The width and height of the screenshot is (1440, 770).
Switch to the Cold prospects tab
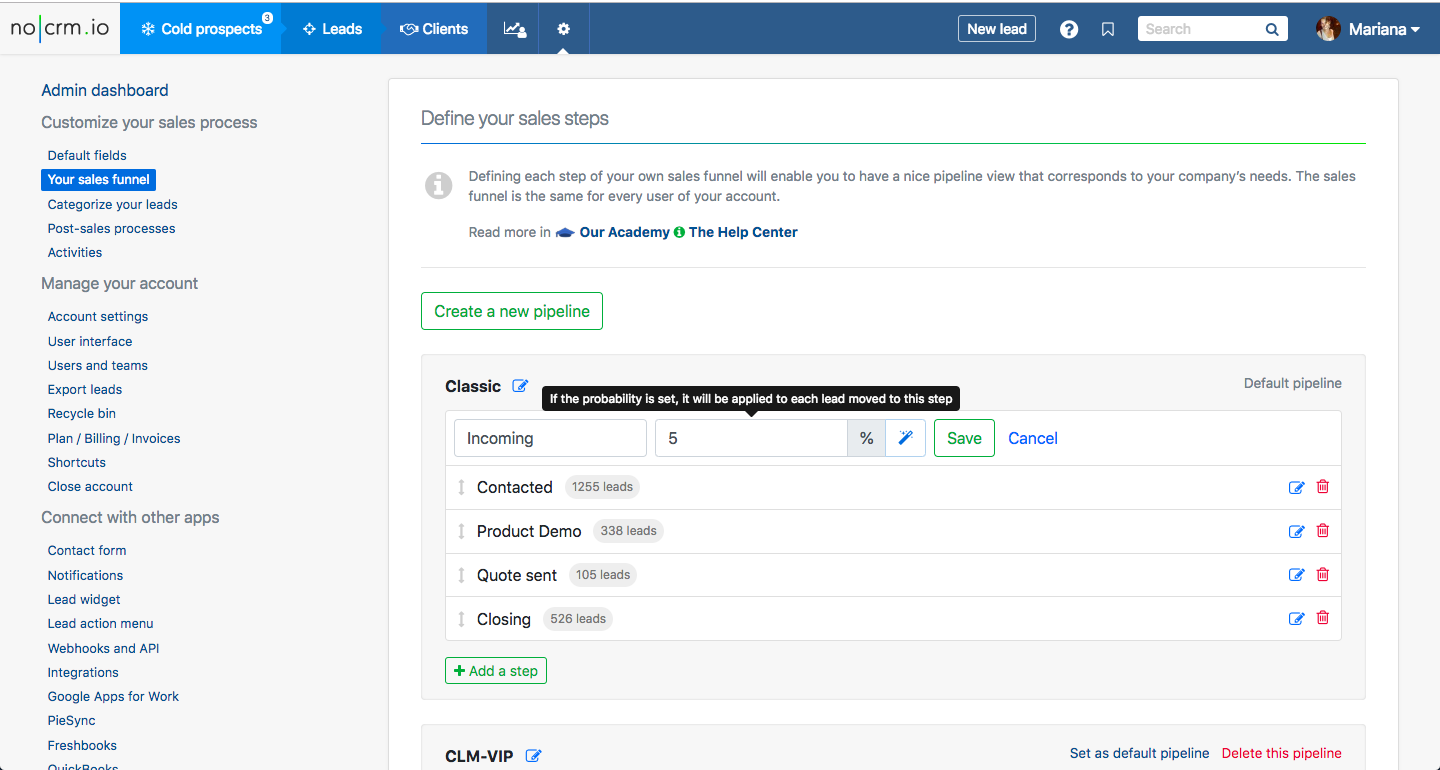click(201, 29)
